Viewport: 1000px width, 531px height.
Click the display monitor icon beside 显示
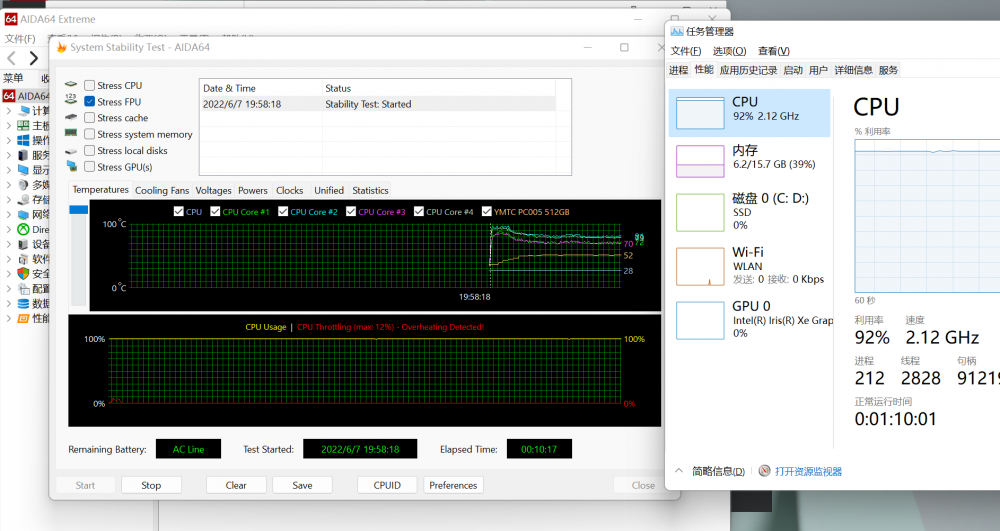[24, 170]
